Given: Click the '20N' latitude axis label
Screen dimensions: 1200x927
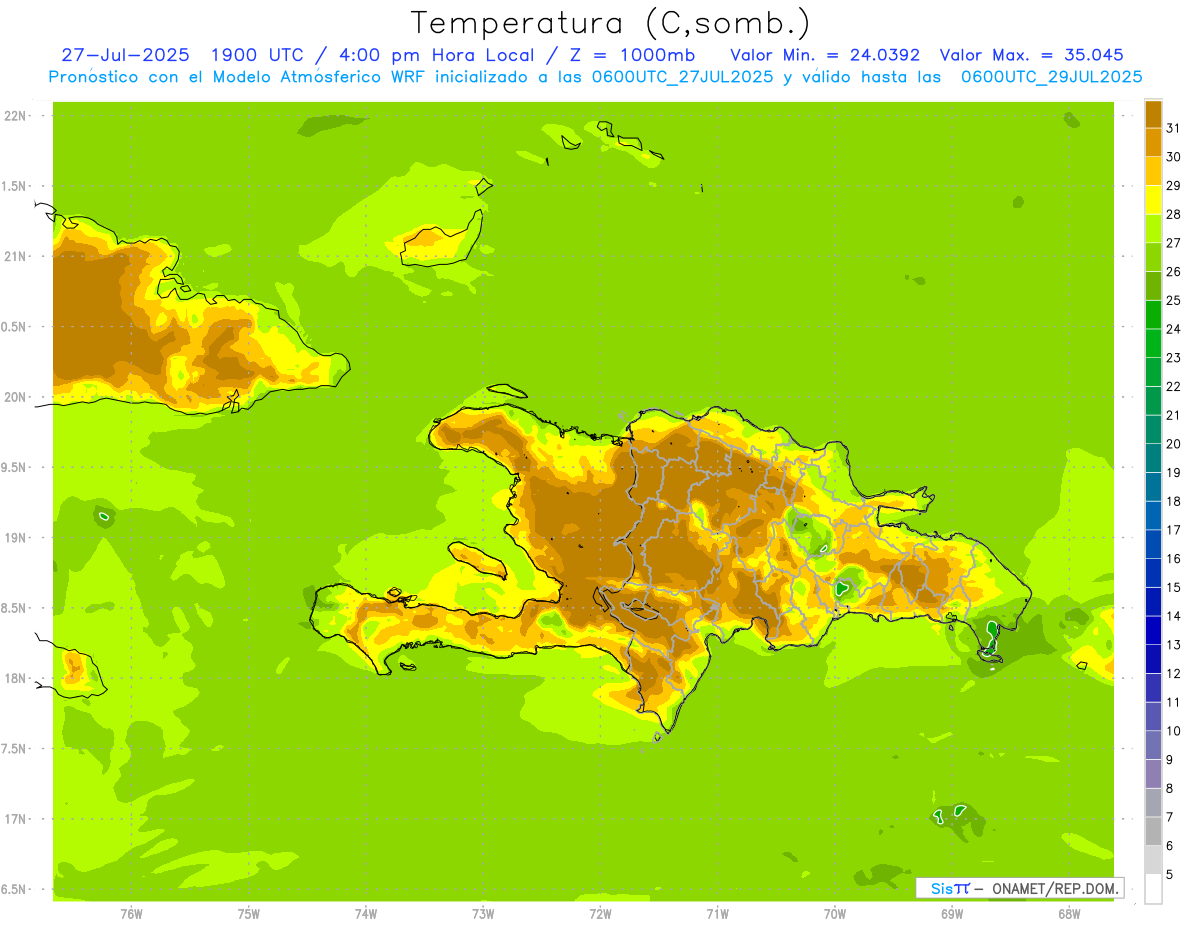Looking at the screenshot, I should click(15, 397).
